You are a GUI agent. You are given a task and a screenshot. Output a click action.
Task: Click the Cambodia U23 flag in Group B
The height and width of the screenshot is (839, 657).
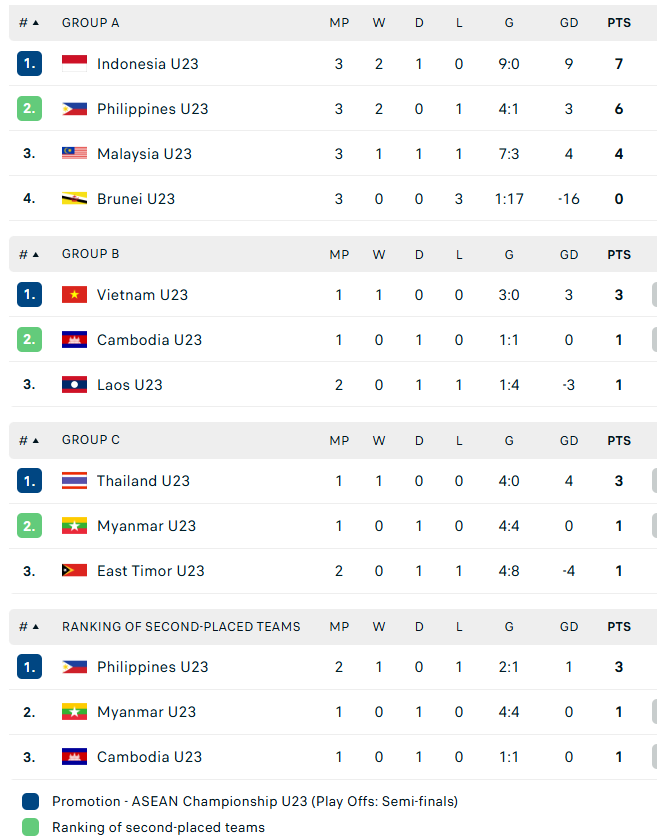coord(74,340)
